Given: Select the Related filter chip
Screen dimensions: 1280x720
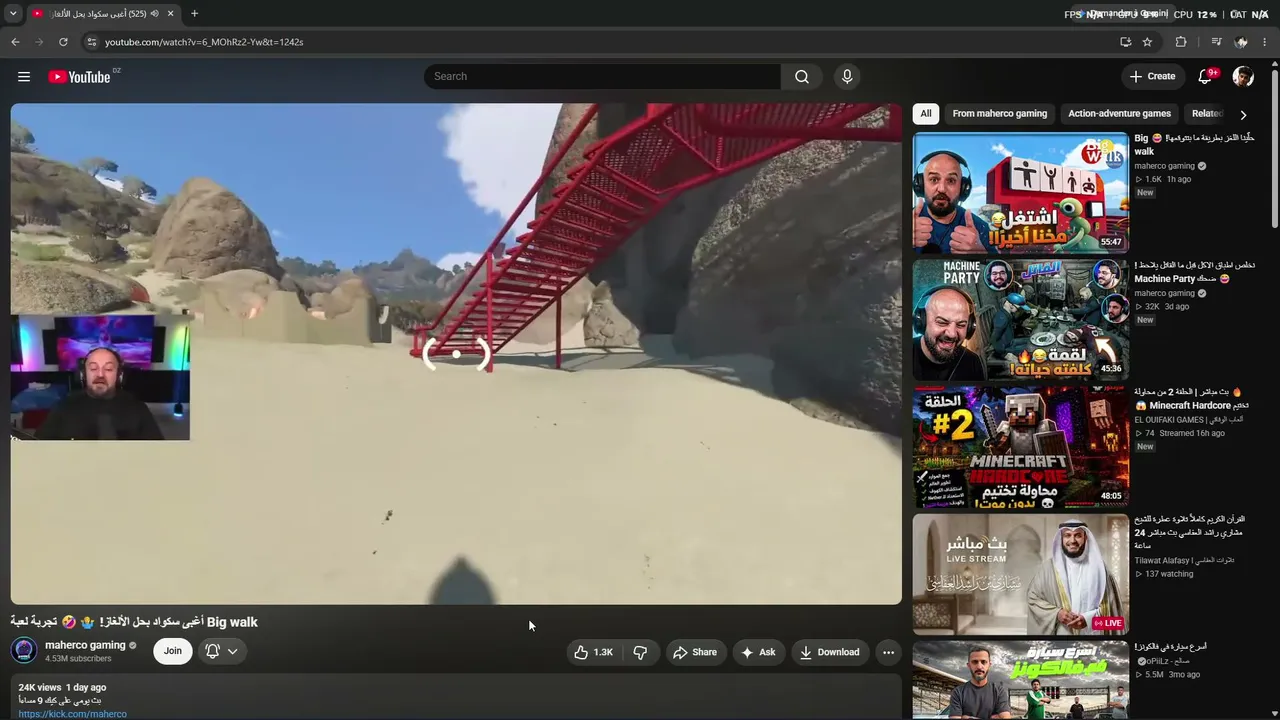Looking at the screenshot, I should [1207, 114].
